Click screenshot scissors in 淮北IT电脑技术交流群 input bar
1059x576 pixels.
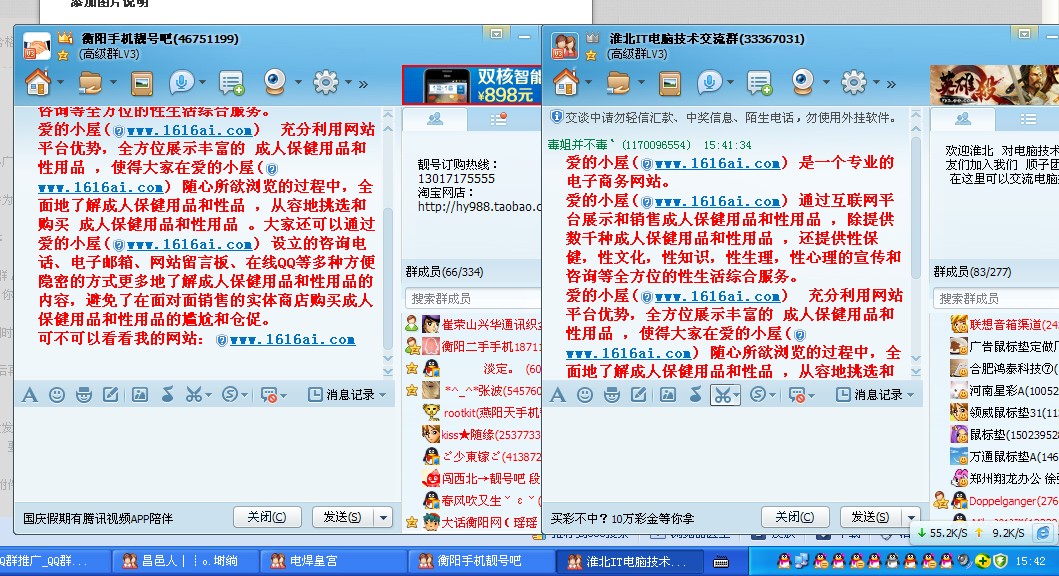pos(722,394)
